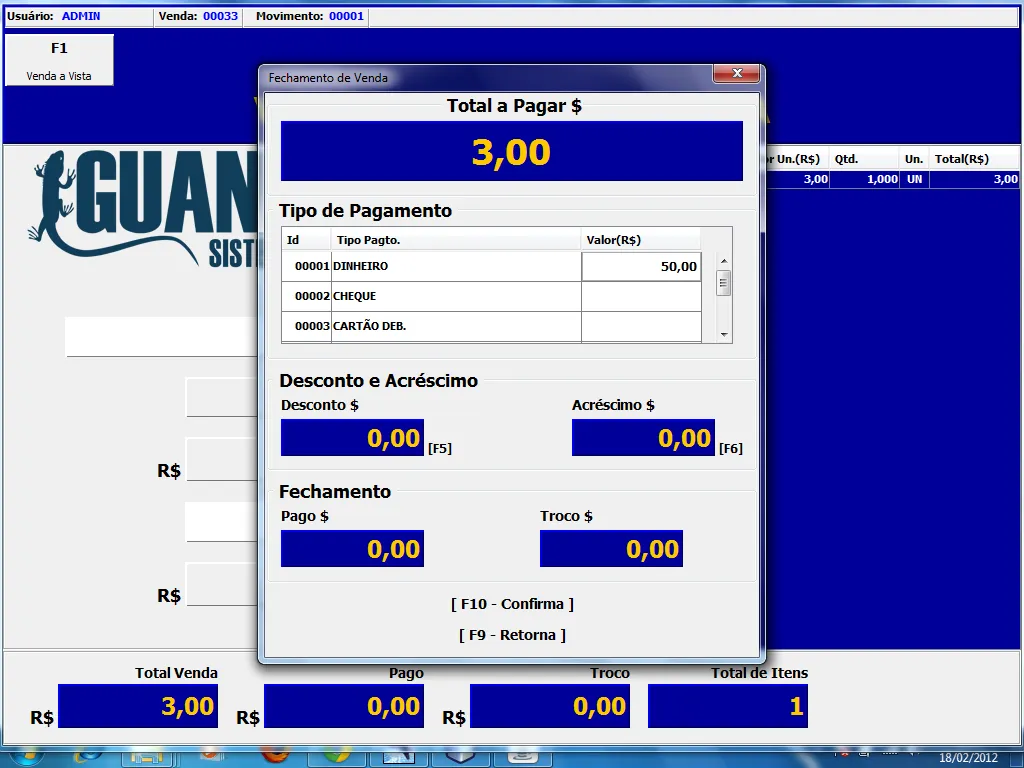Click the 00002 Id cell
Image resolution: width=1024 pixels, height=768 pixels.
point(307,296)
